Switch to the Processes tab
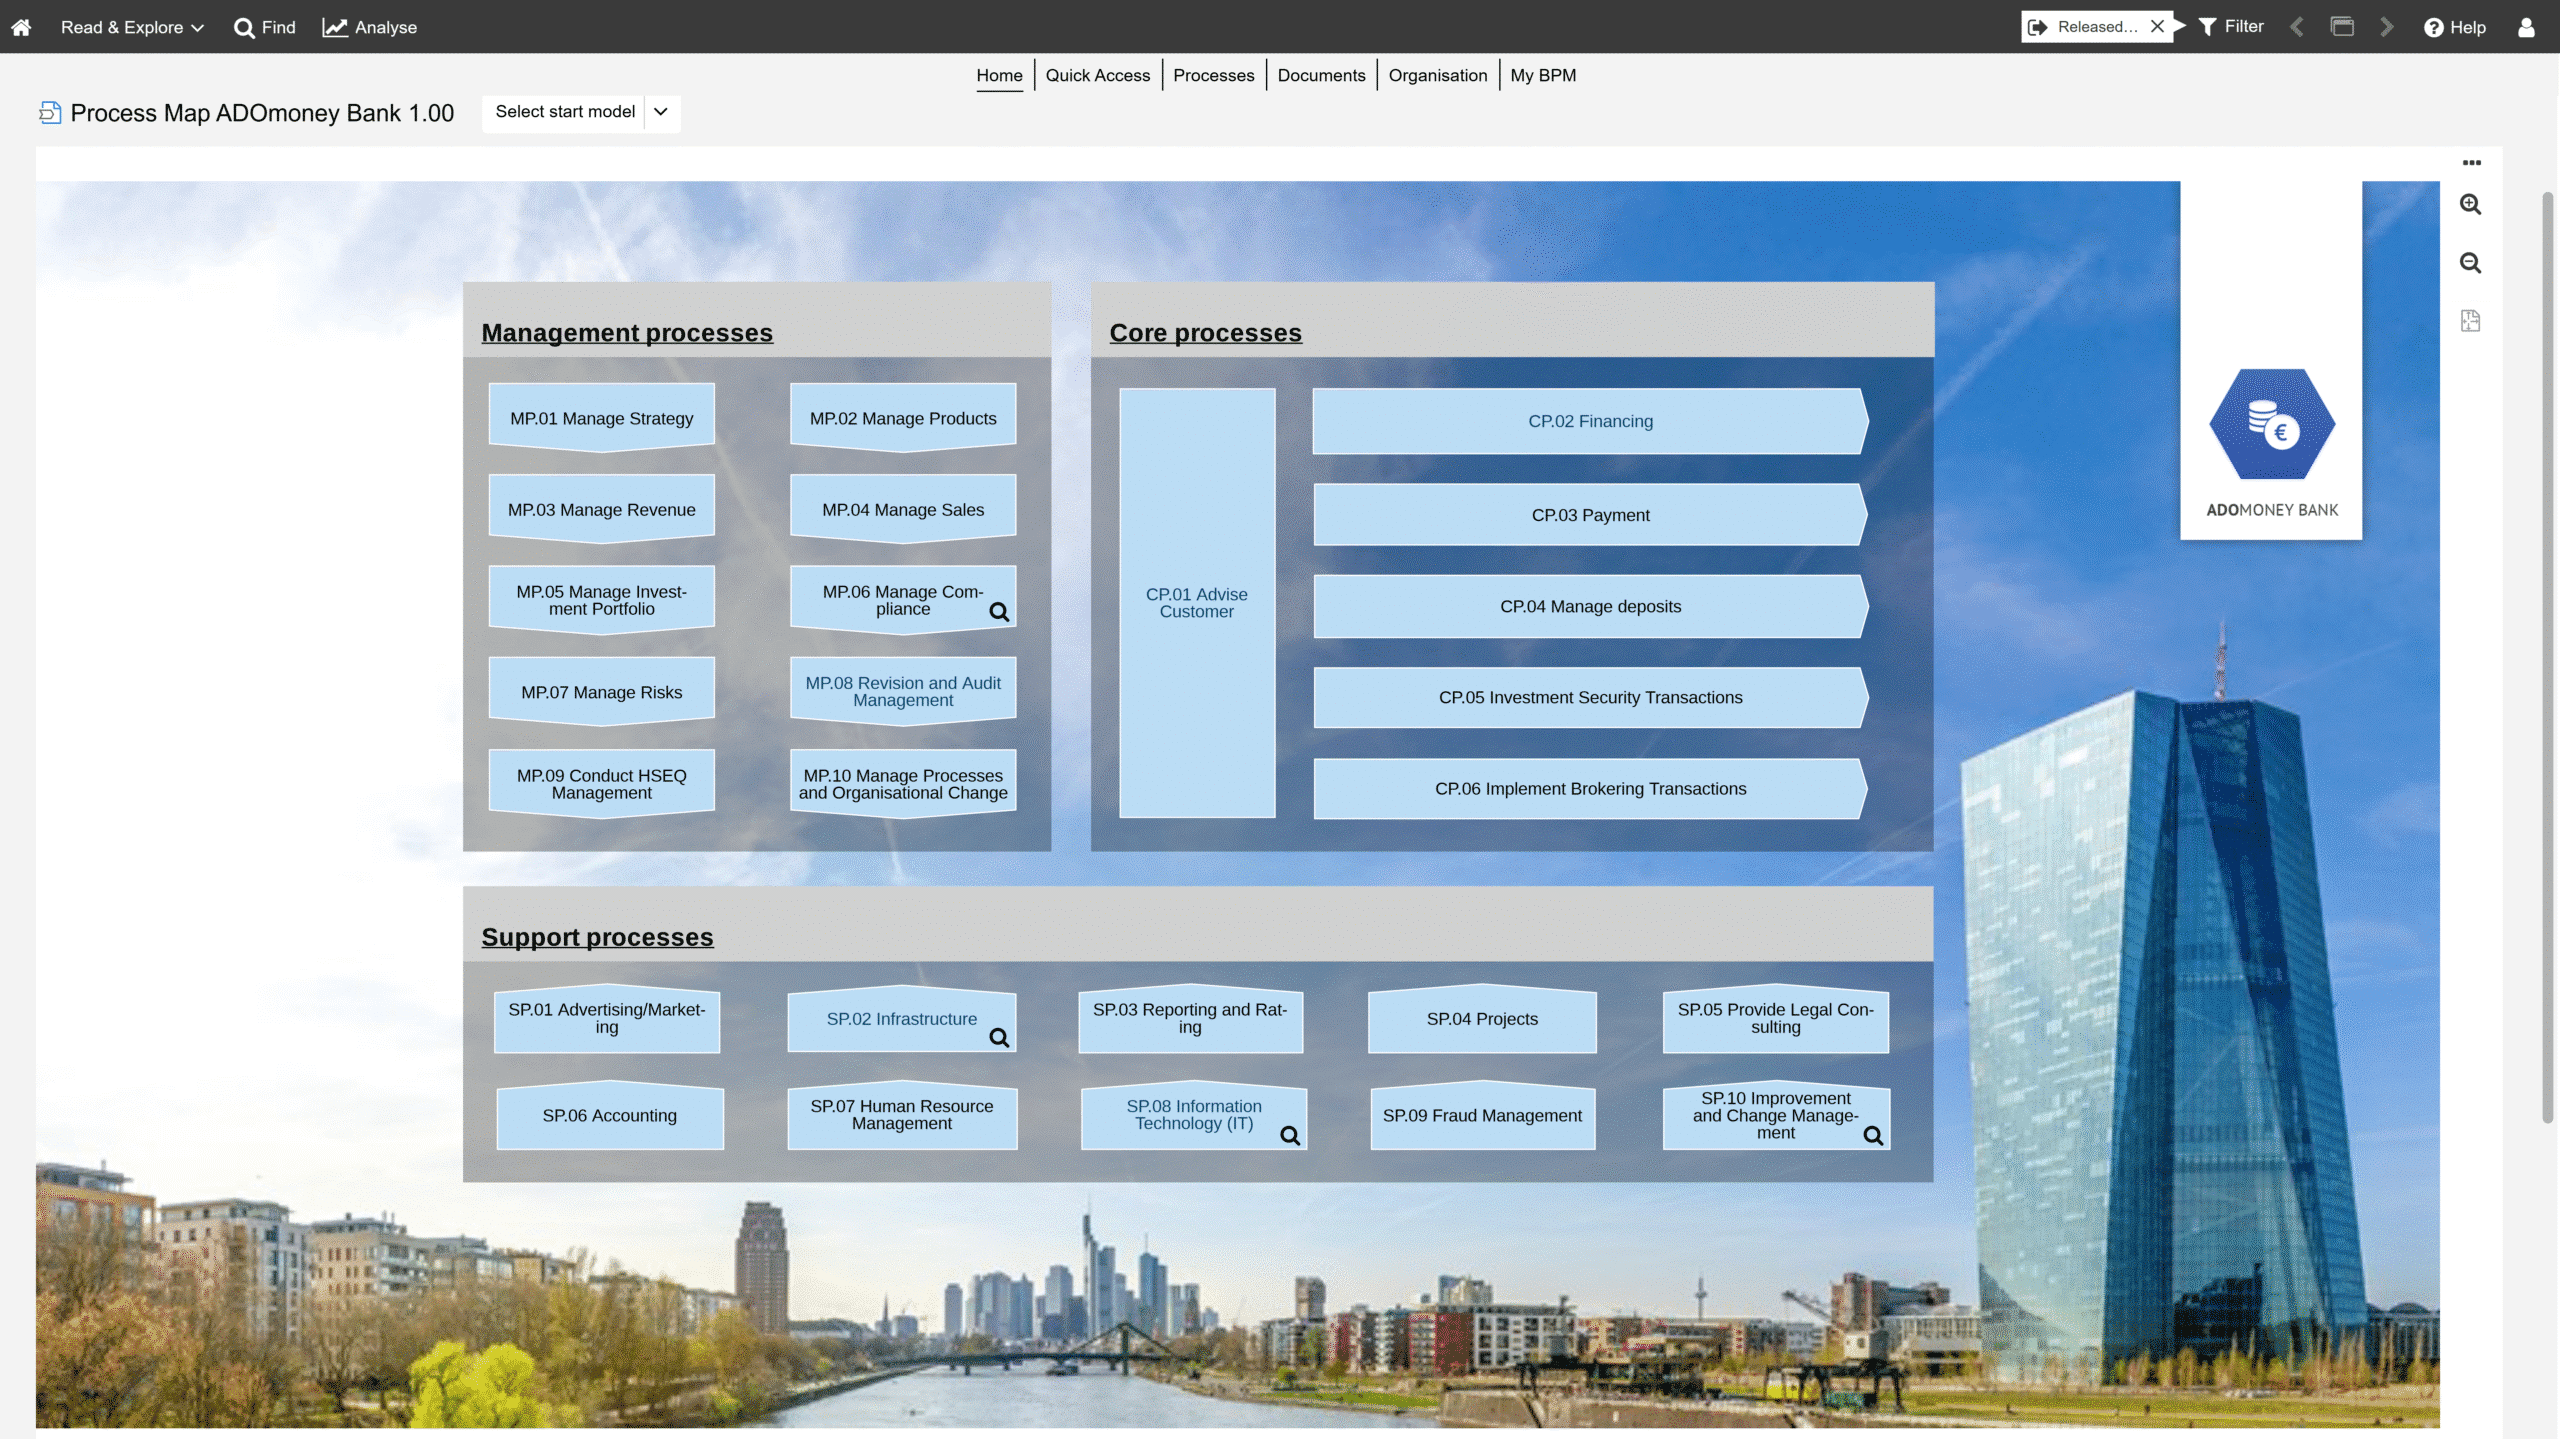Viewport: 2560px width, 1440px height. click(1213, 75)
